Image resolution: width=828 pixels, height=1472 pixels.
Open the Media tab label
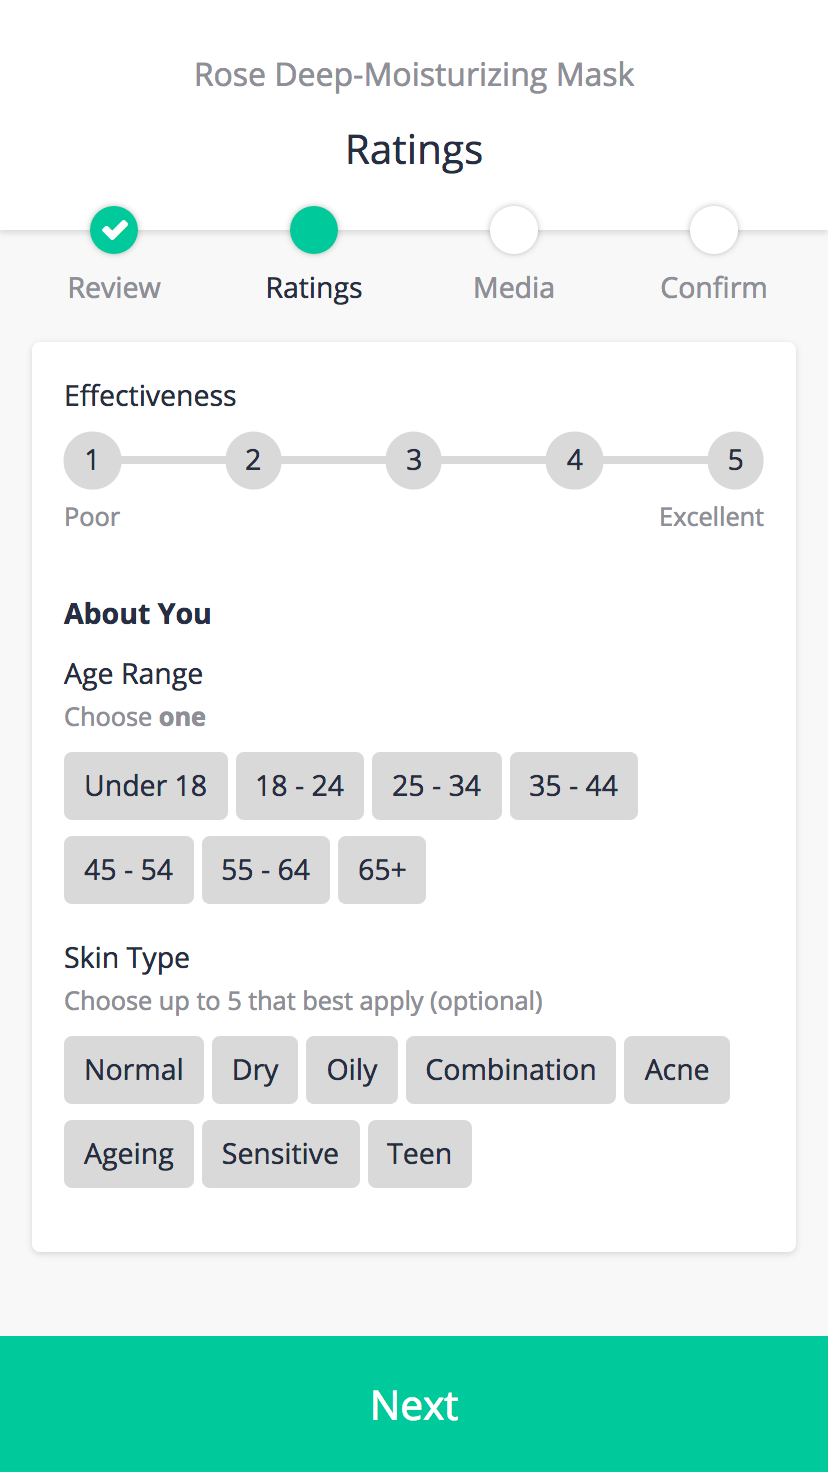[514, 288]
